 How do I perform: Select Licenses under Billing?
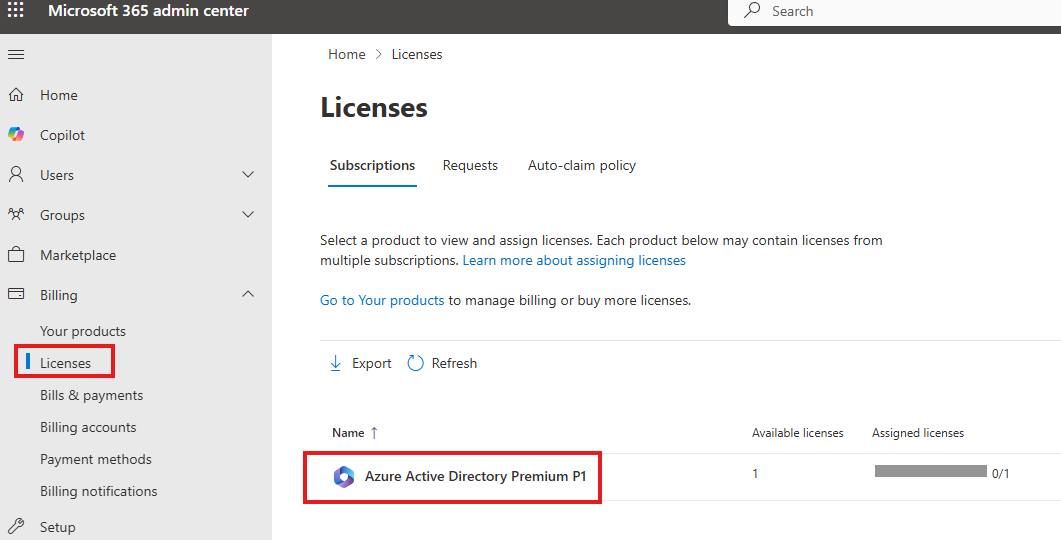[x=65, y=363]
